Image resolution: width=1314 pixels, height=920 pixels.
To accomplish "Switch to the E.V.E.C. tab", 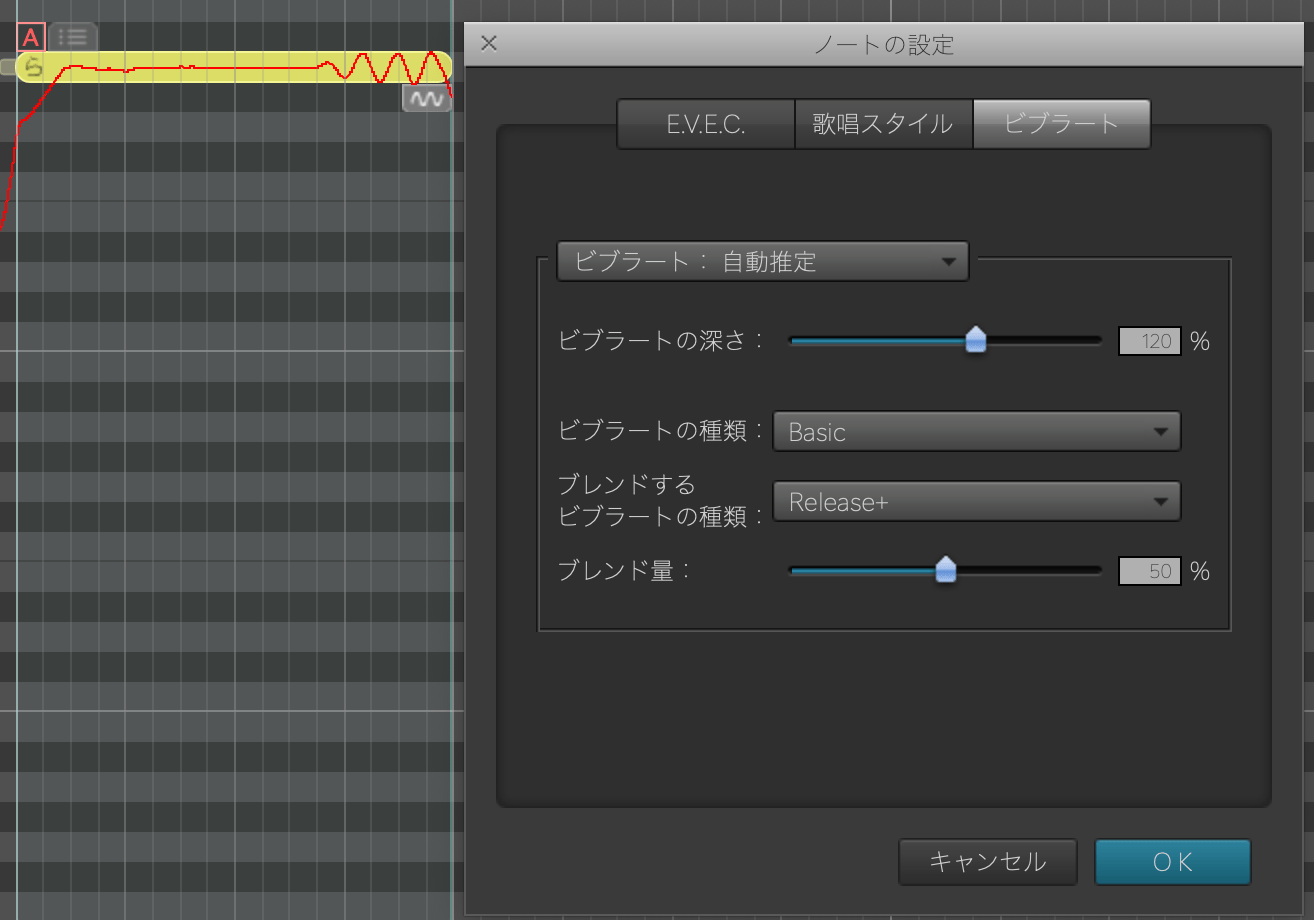I will [706, 124].
